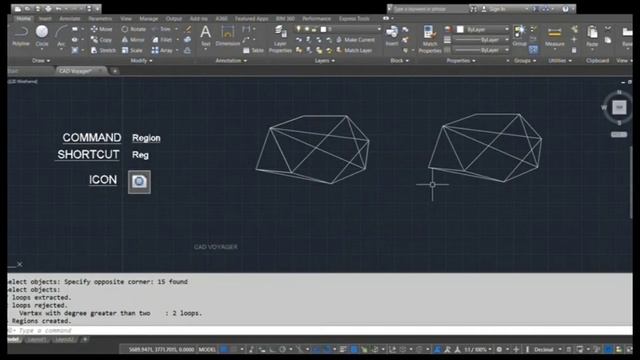Expand the Utilities panel
640x360 pixels.
pos(560,60)
